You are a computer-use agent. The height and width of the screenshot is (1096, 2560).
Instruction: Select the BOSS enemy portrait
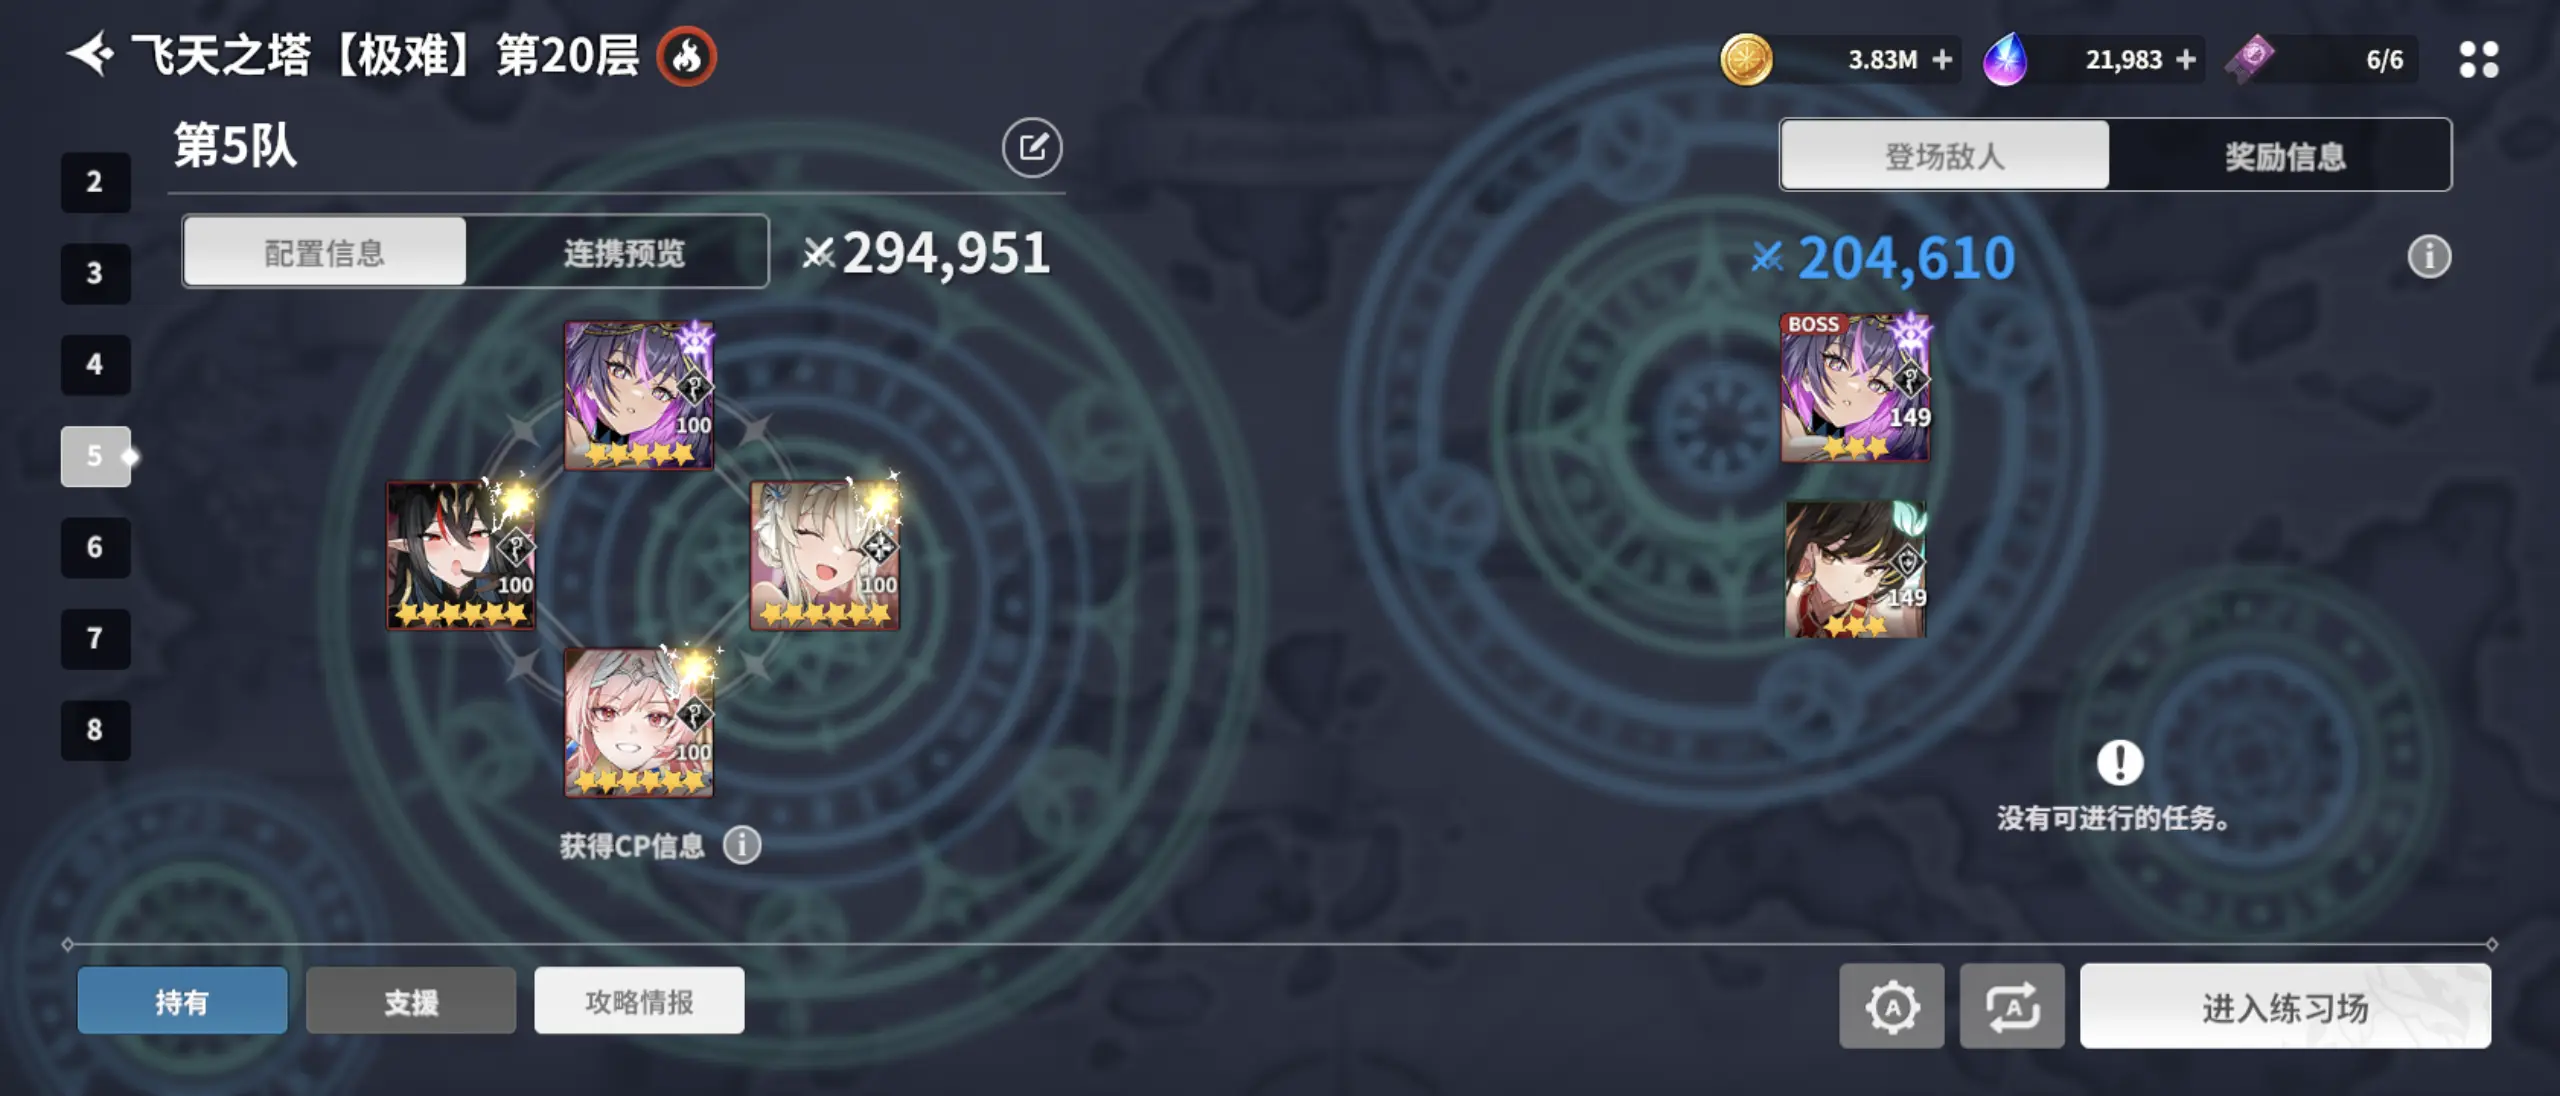tap(1855, 387)
